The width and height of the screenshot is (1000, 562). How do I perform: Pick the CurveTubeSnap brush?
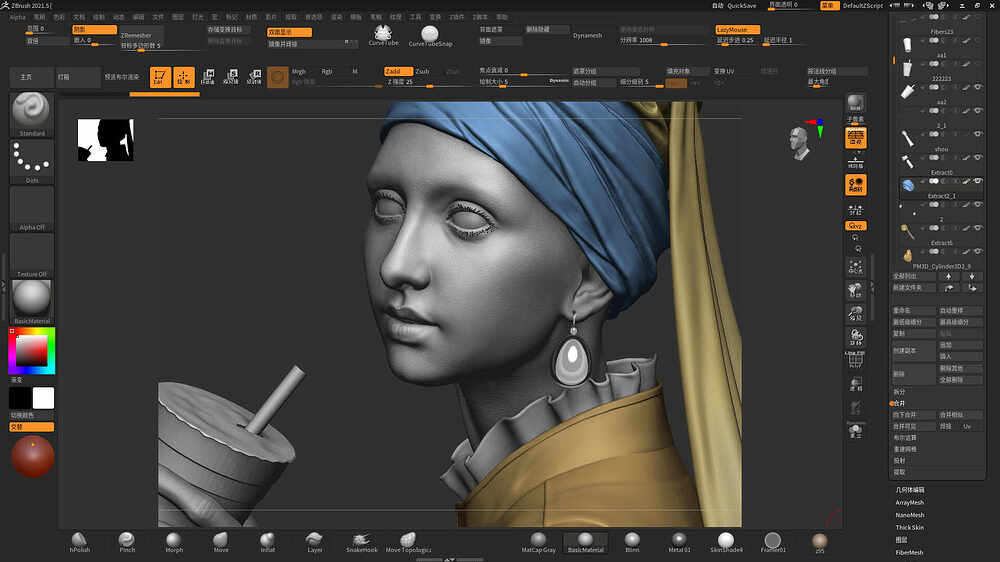pos(430,36)
